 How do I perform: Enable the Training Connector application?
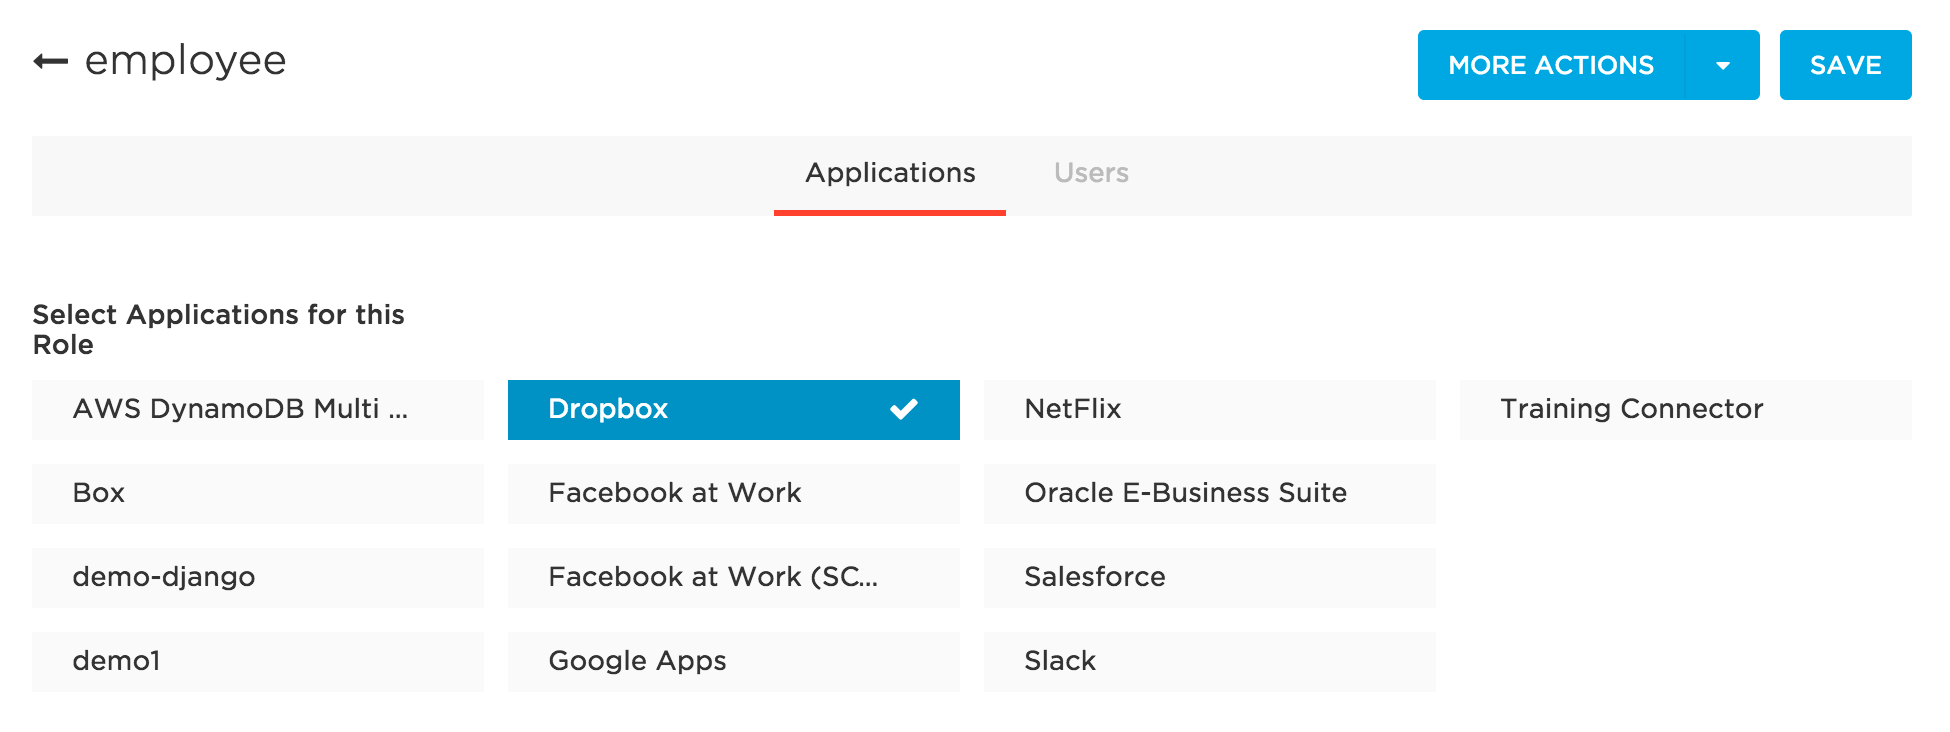tap(1686, 410)
